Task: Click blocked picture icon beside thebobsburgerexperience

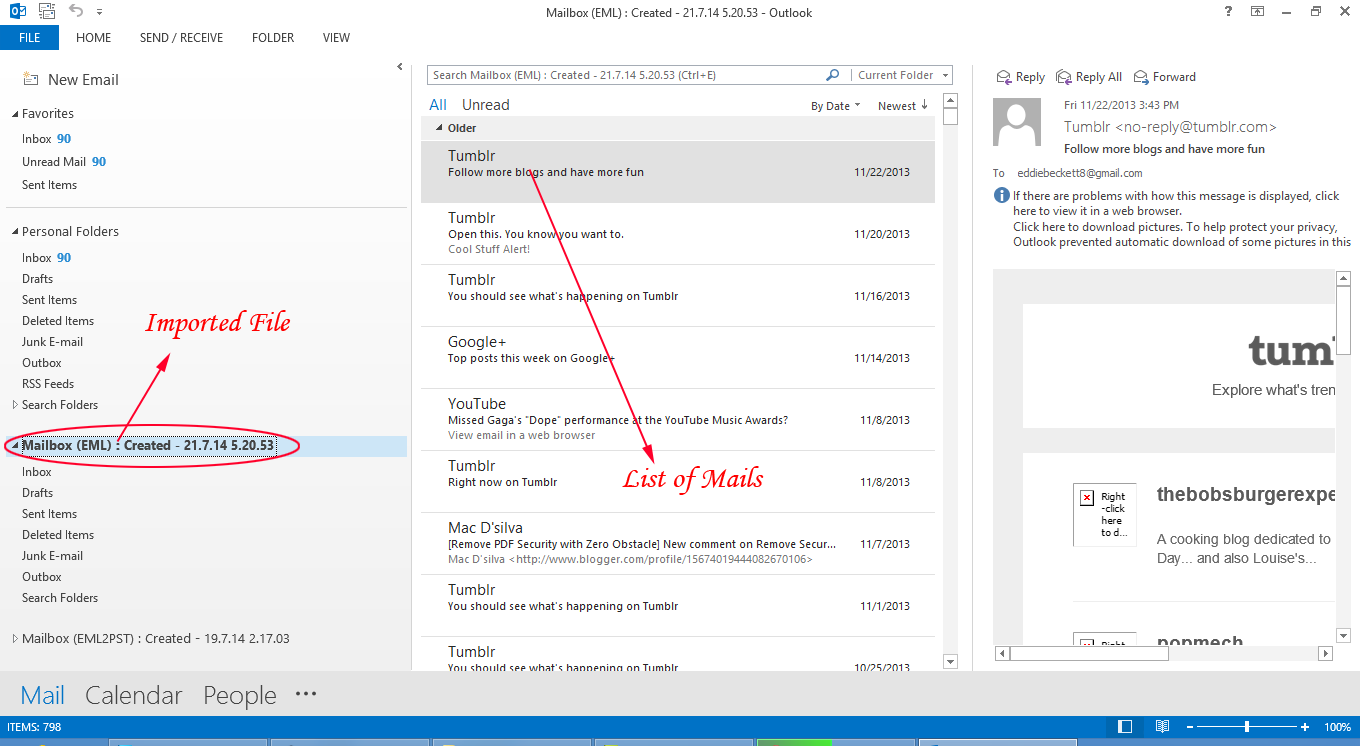Action: tap(1086, 497)
